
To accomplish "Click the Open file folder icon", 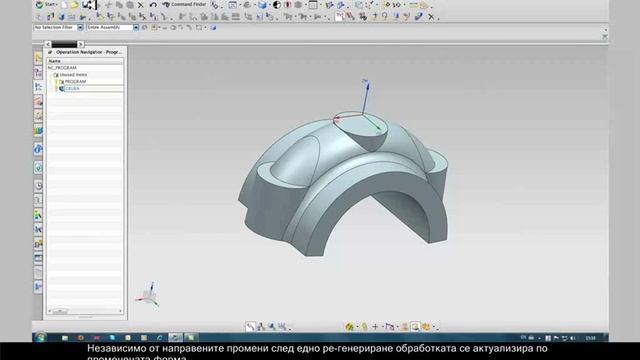I will click(74, 5).
